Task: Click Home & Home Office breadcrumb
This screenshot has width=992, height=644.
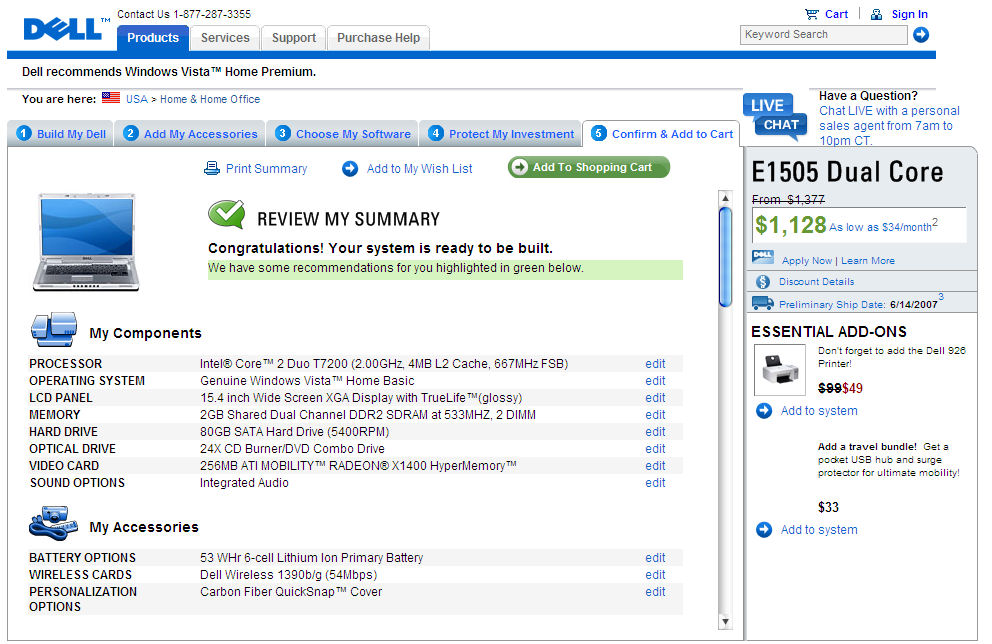Action: pyautogui.click(x=210, y=99)
